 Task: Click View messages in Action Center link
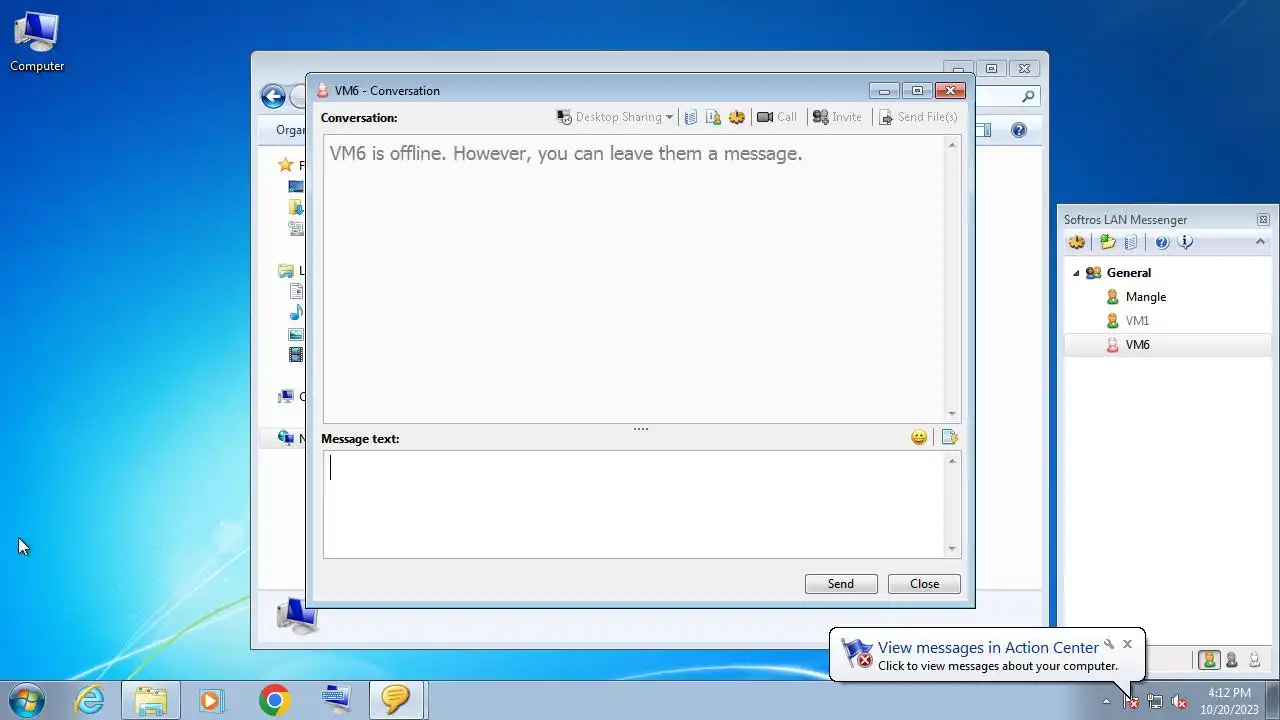pyautogui.click(x=988, y=647)
